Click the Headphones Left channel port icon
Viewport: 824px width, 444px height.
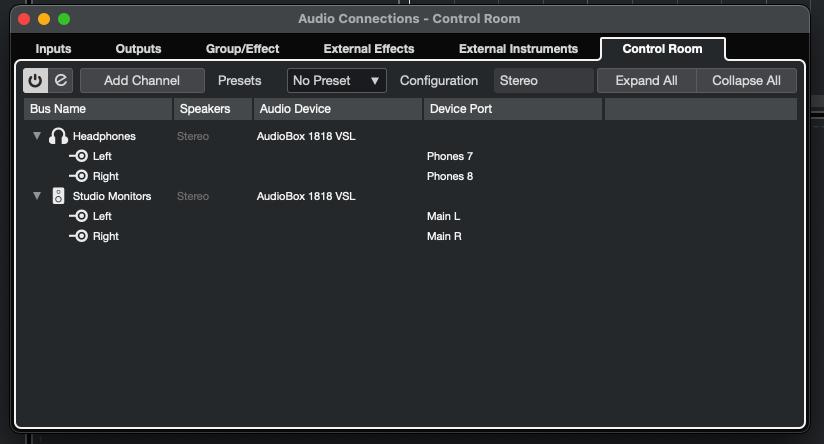(79, 156)
